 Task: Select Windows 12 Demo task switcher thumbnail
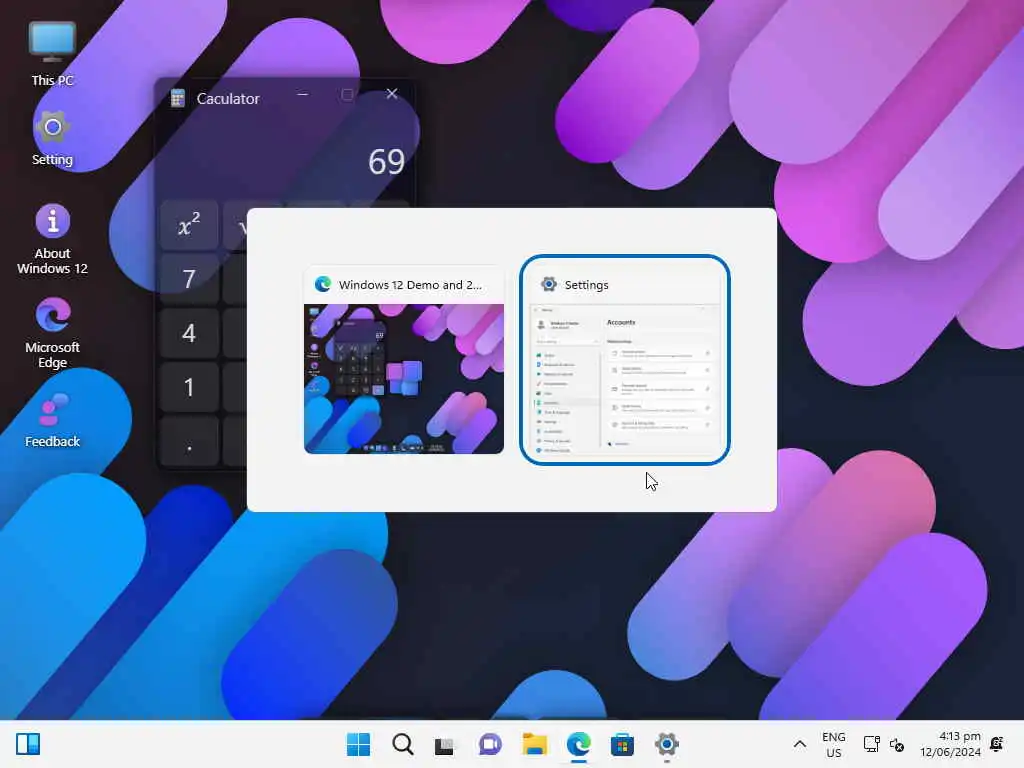pyautogui.click(x=404, y=360)
